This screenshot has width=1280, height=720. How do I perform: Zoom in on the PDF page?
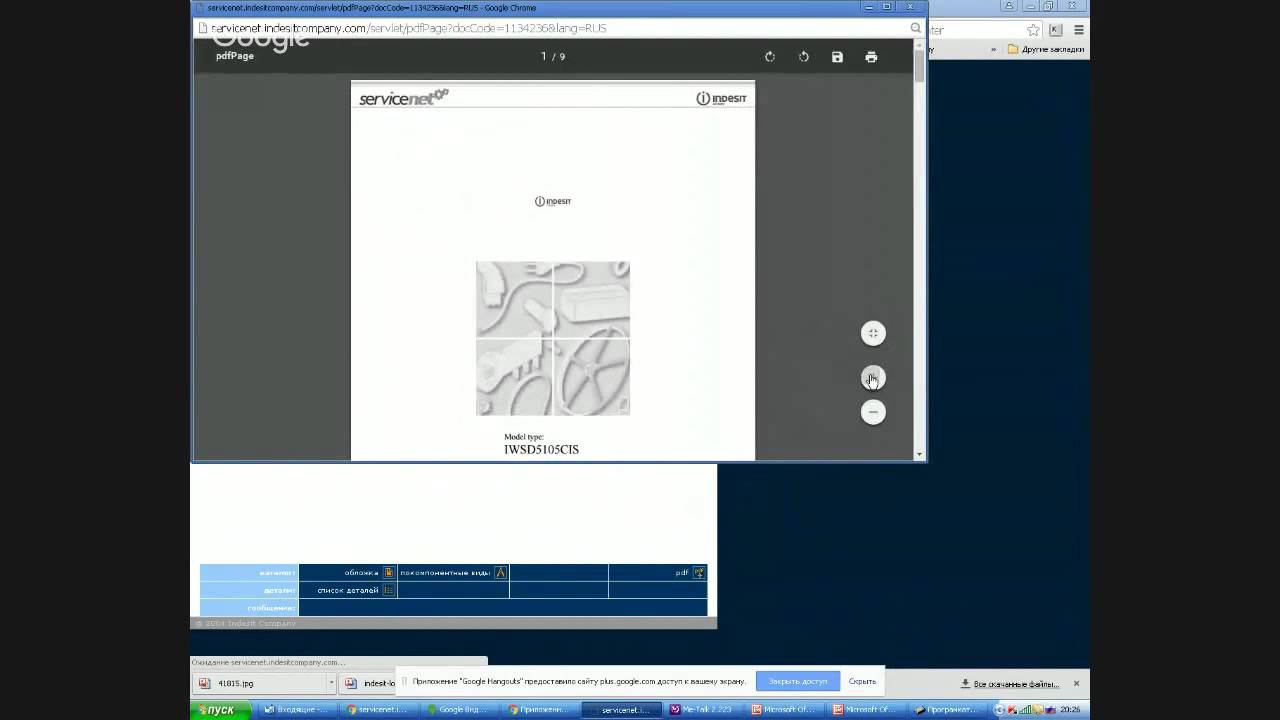pos(873,378)
